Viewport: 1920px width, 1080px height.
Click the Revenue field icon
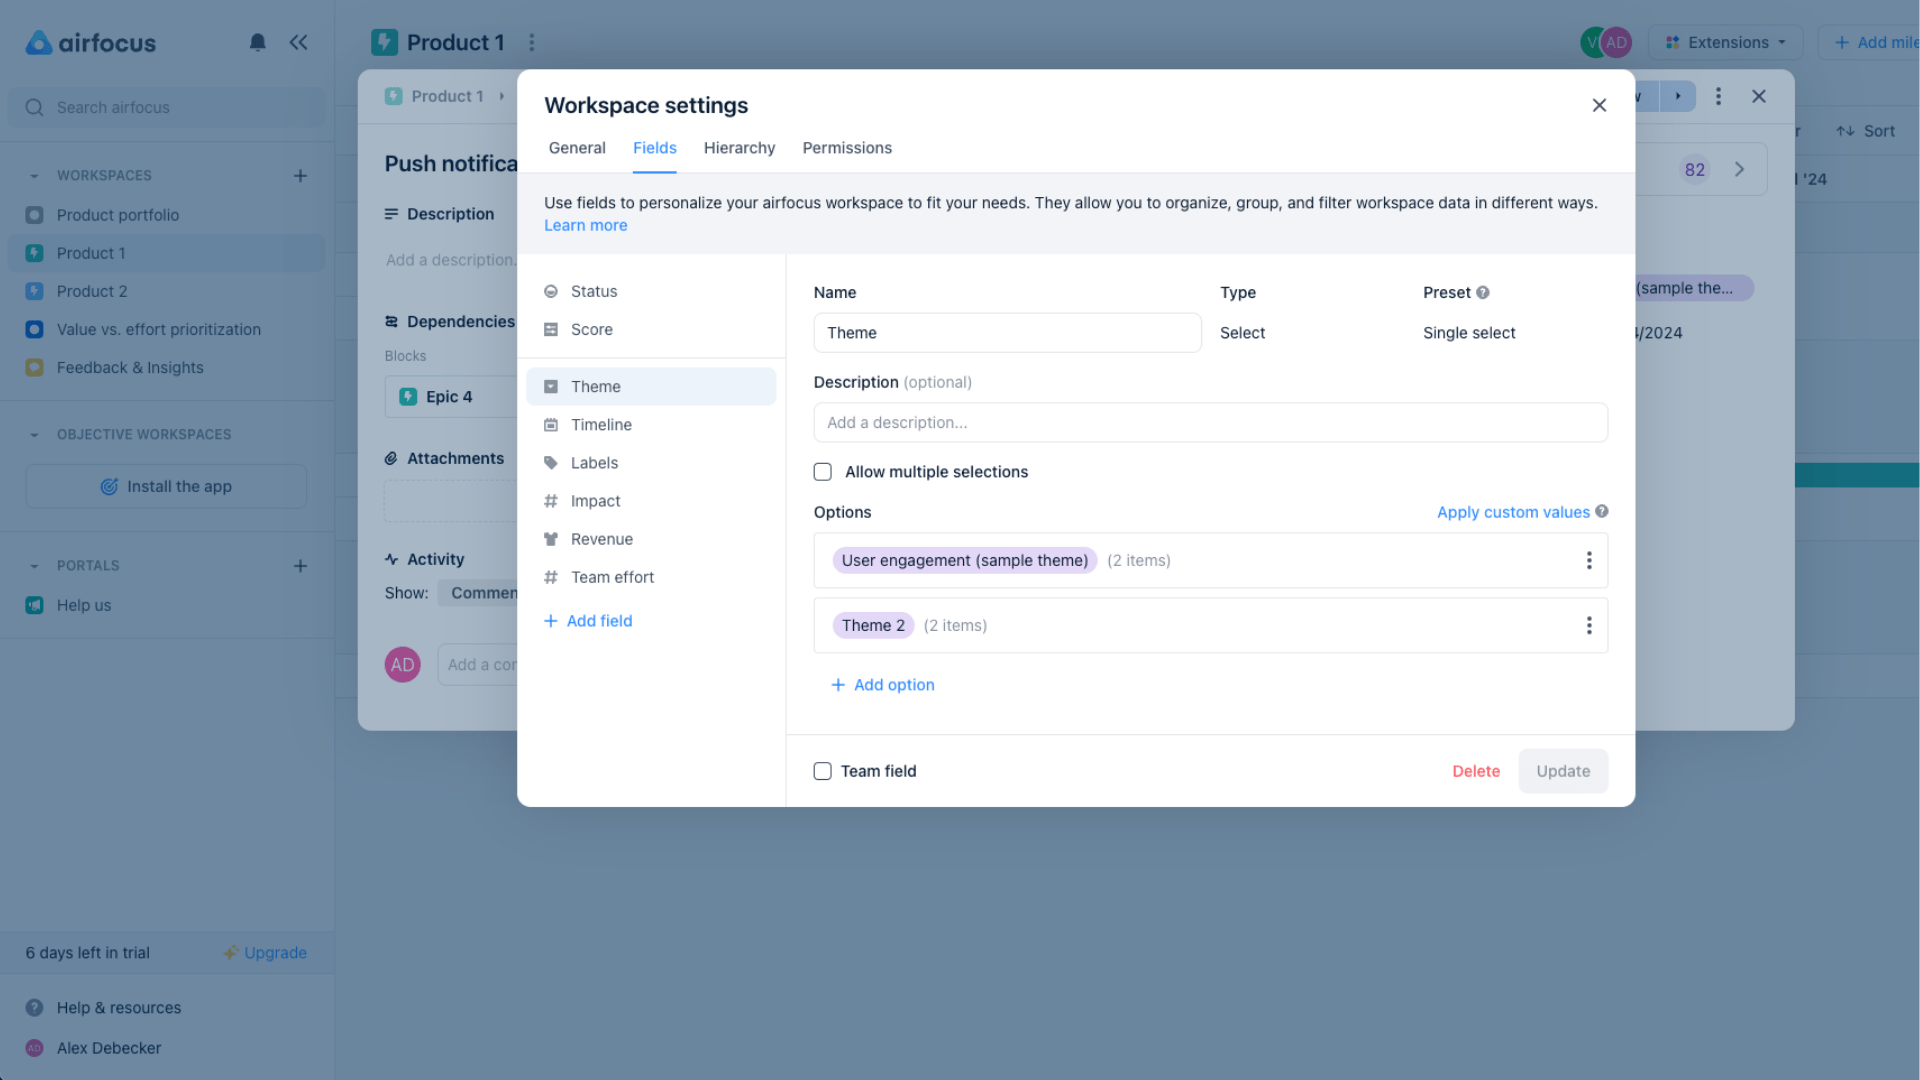(x=550, y=538)
